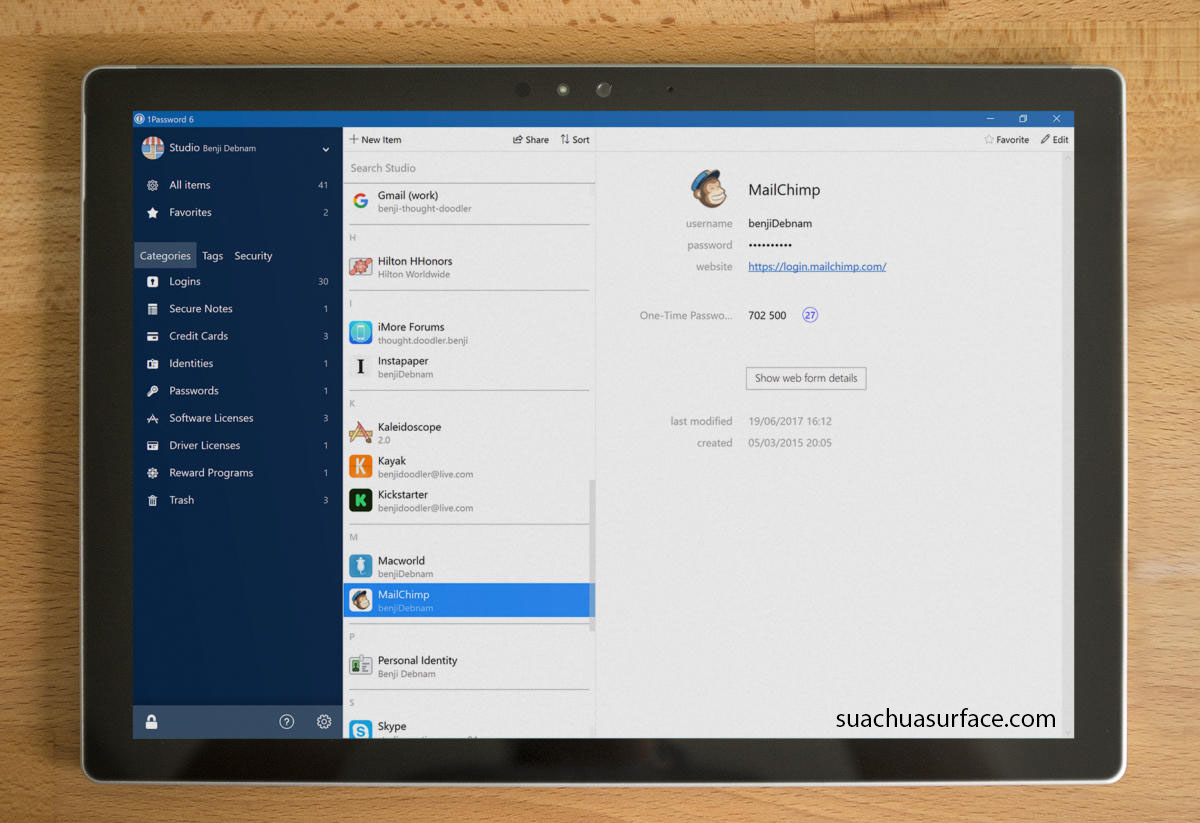Image resolution: width=1200 pixels, height=823 pixels.
Task: Click the Kayak entry email subtitle
Action: click(426, 475)
